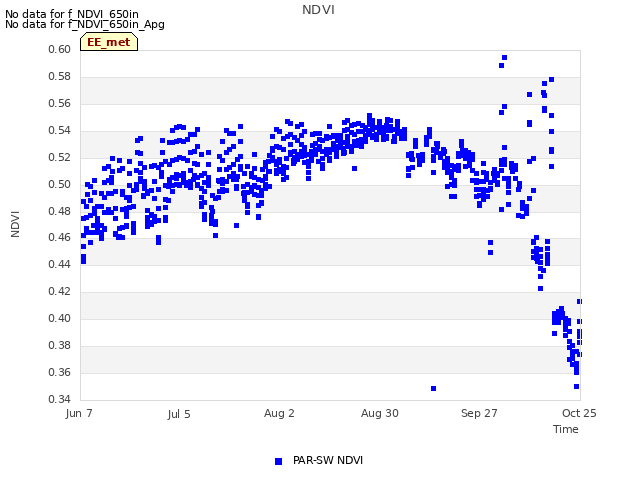Screen dimensions: 640x480
Task: Click the 0.48 y-axis tick label
Action: (x=60, y=211)
